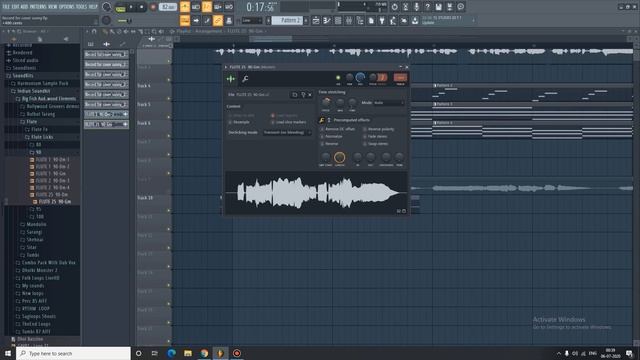Image resolution: width=640 pixels, height=360 pixels.
Task: Open the piano roll view icon
Action: point(327,20)
